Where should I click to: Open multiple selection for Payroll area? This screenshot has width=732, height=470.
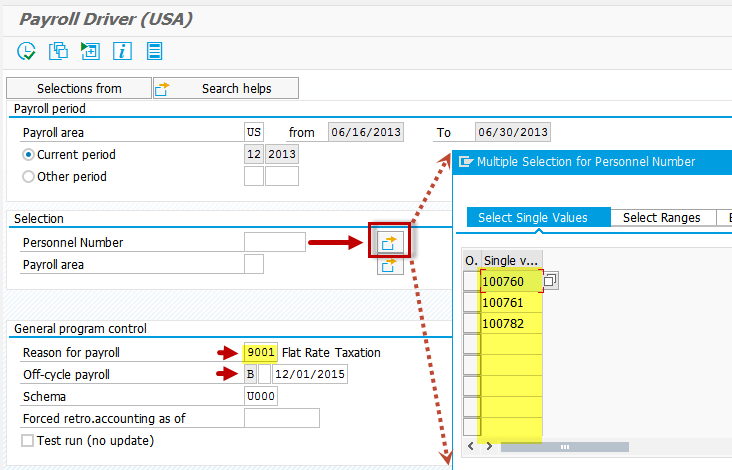389,266
